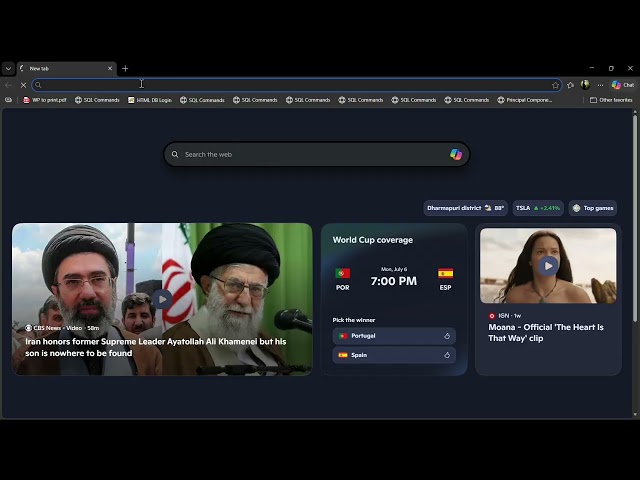Open the Copilot Chat sidebar button
Viewport: 640px width, 480px height.
pyautogui.click(x=623, y=85)
